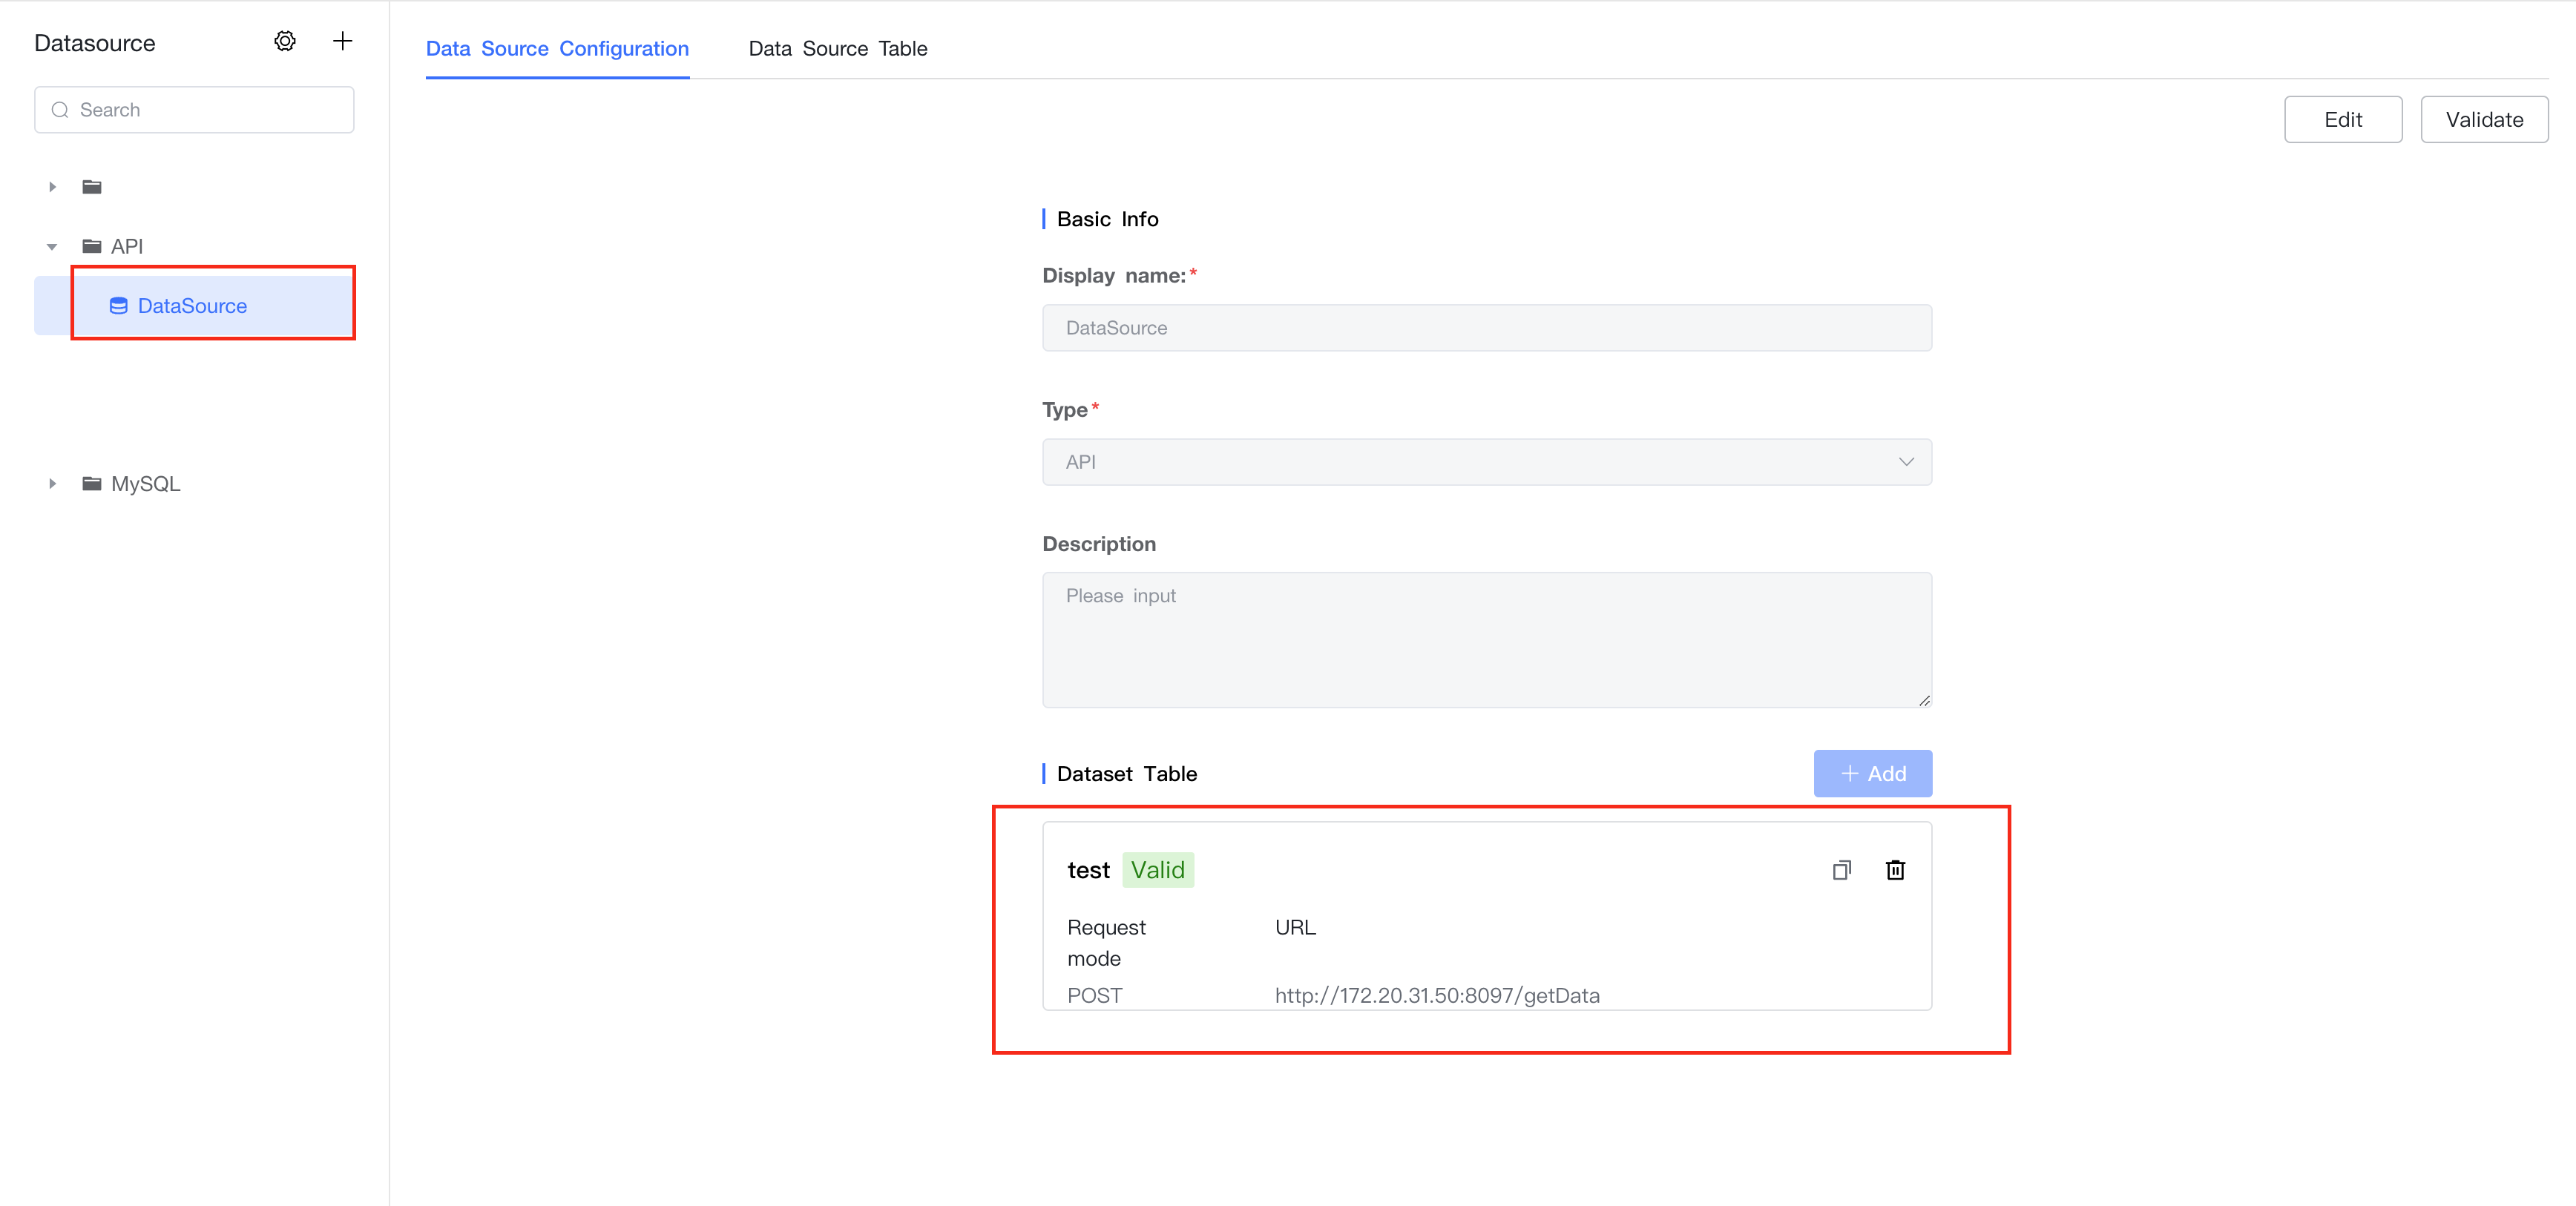
Task: Click the DataSource database icon in tree
Action: (x=118, y=306)
